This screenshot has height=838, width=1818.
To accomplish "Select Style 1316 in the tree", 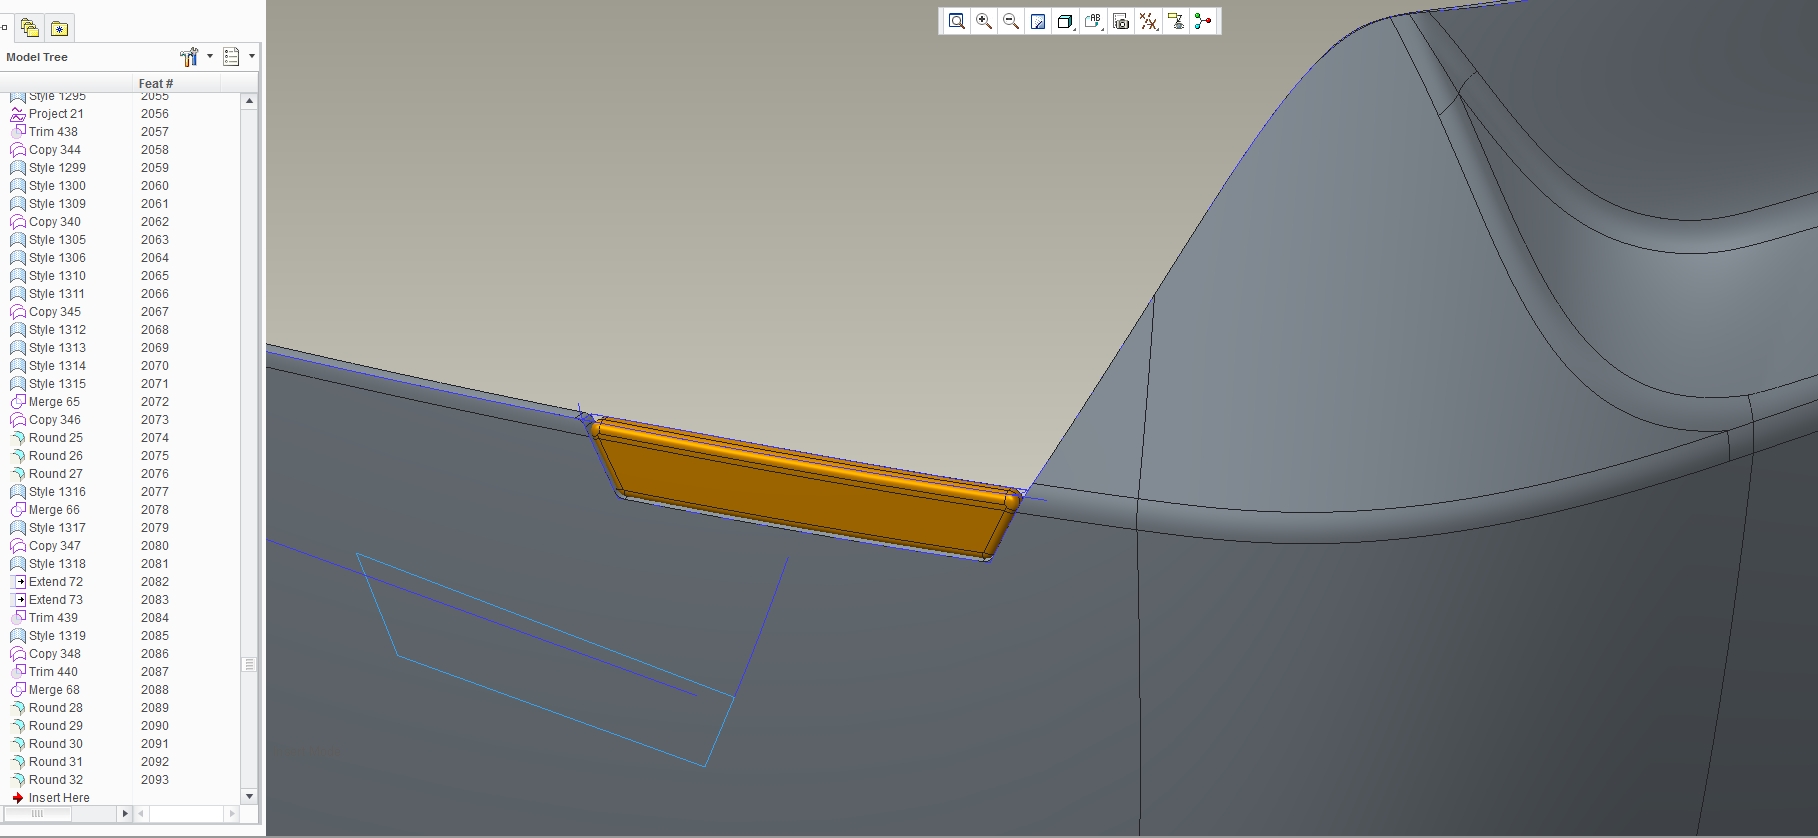I will click(x=57, y=492).
